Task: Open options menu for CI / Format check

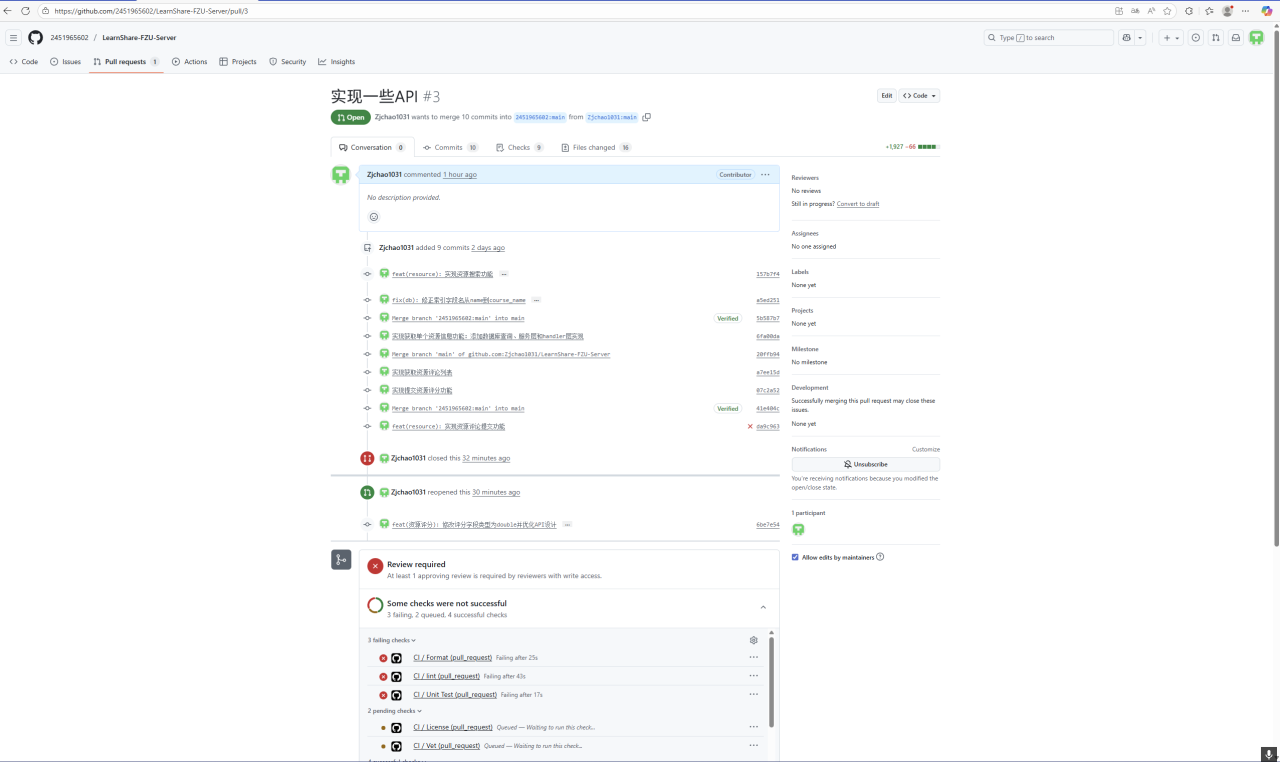Action: (753, 658)
